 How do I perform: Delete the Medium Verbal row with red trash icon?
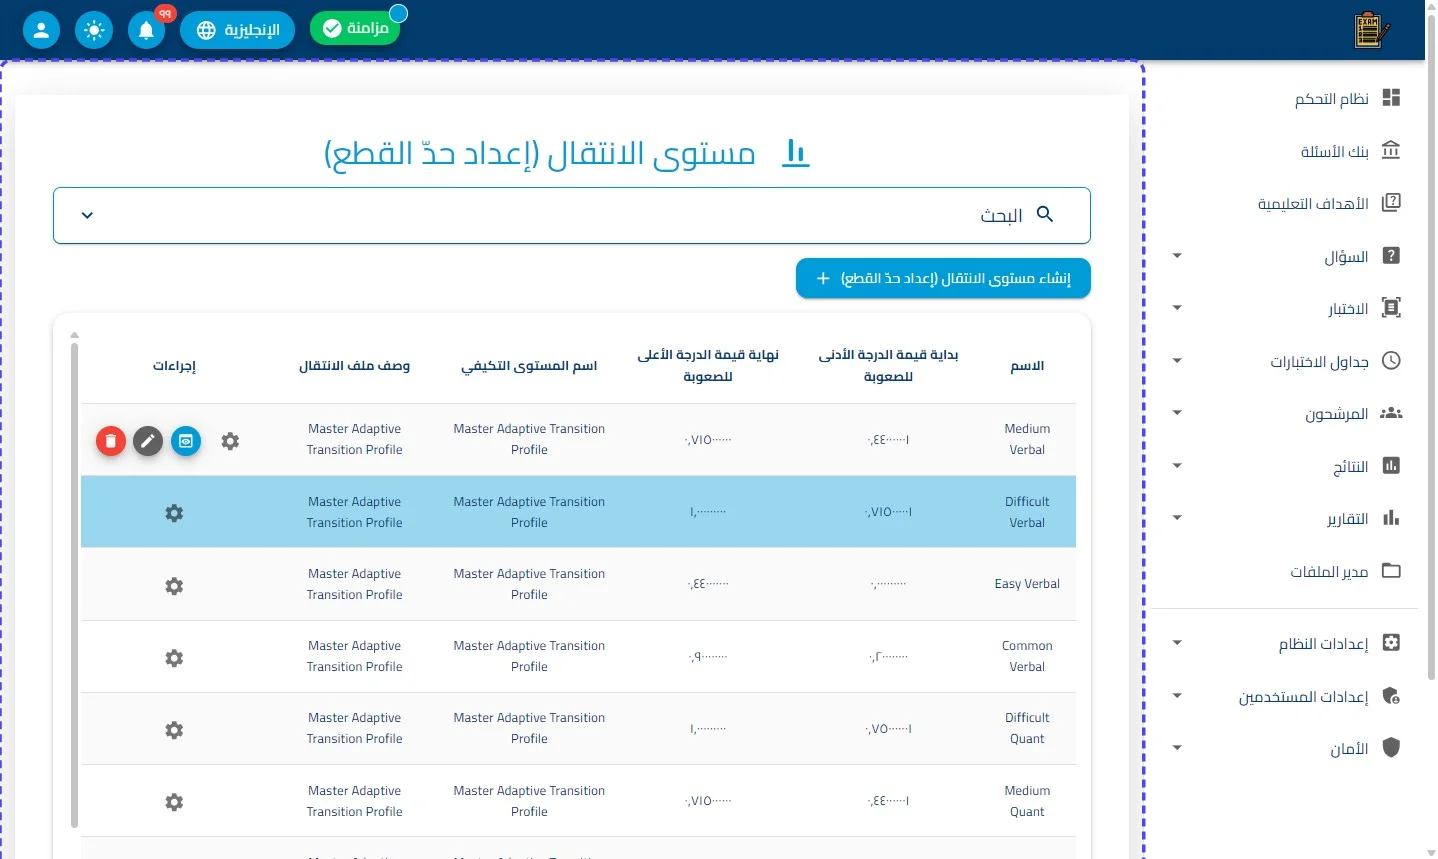click(111, 441)
